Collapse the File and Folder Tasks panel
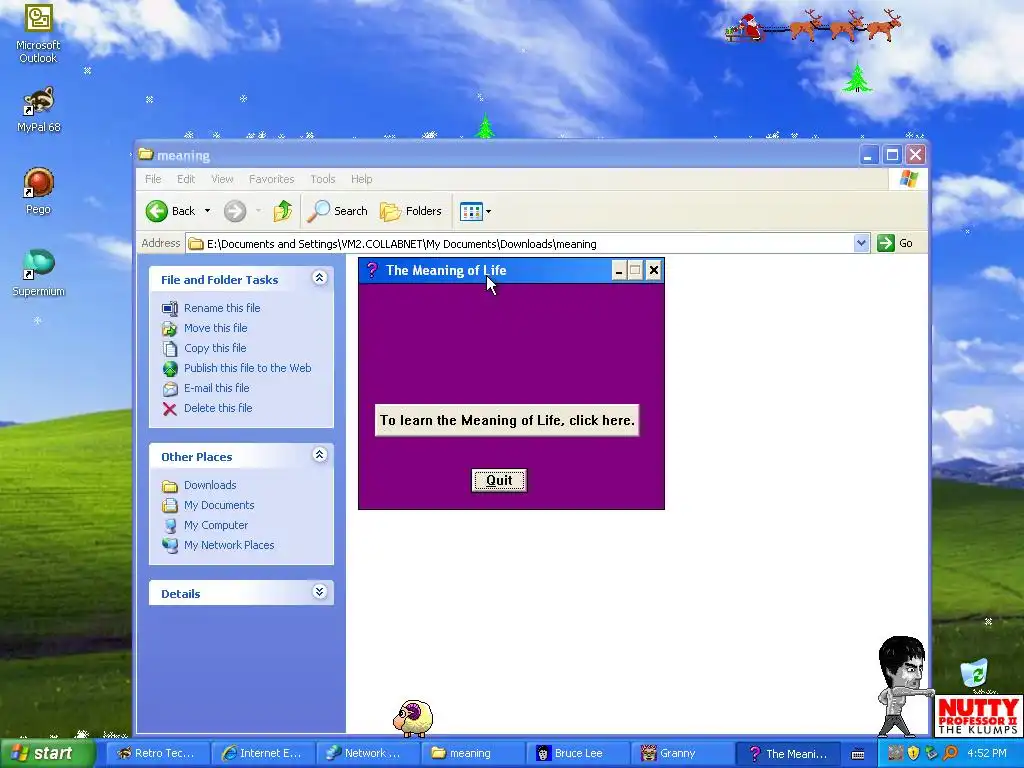This screenshot has height=768, width=1024. point(319,278)
